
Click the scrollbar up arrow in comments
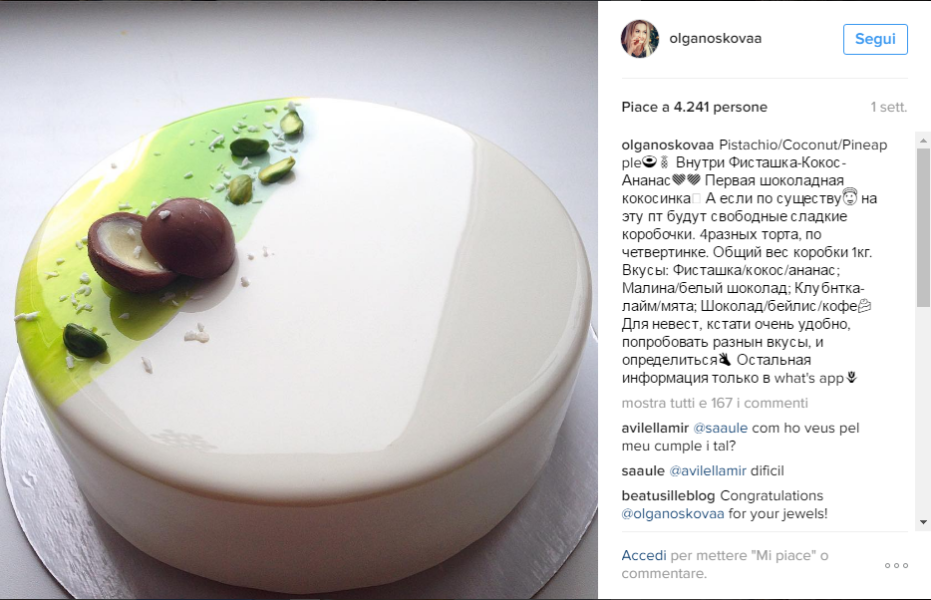pyautogui.click(x=923, y=141)
